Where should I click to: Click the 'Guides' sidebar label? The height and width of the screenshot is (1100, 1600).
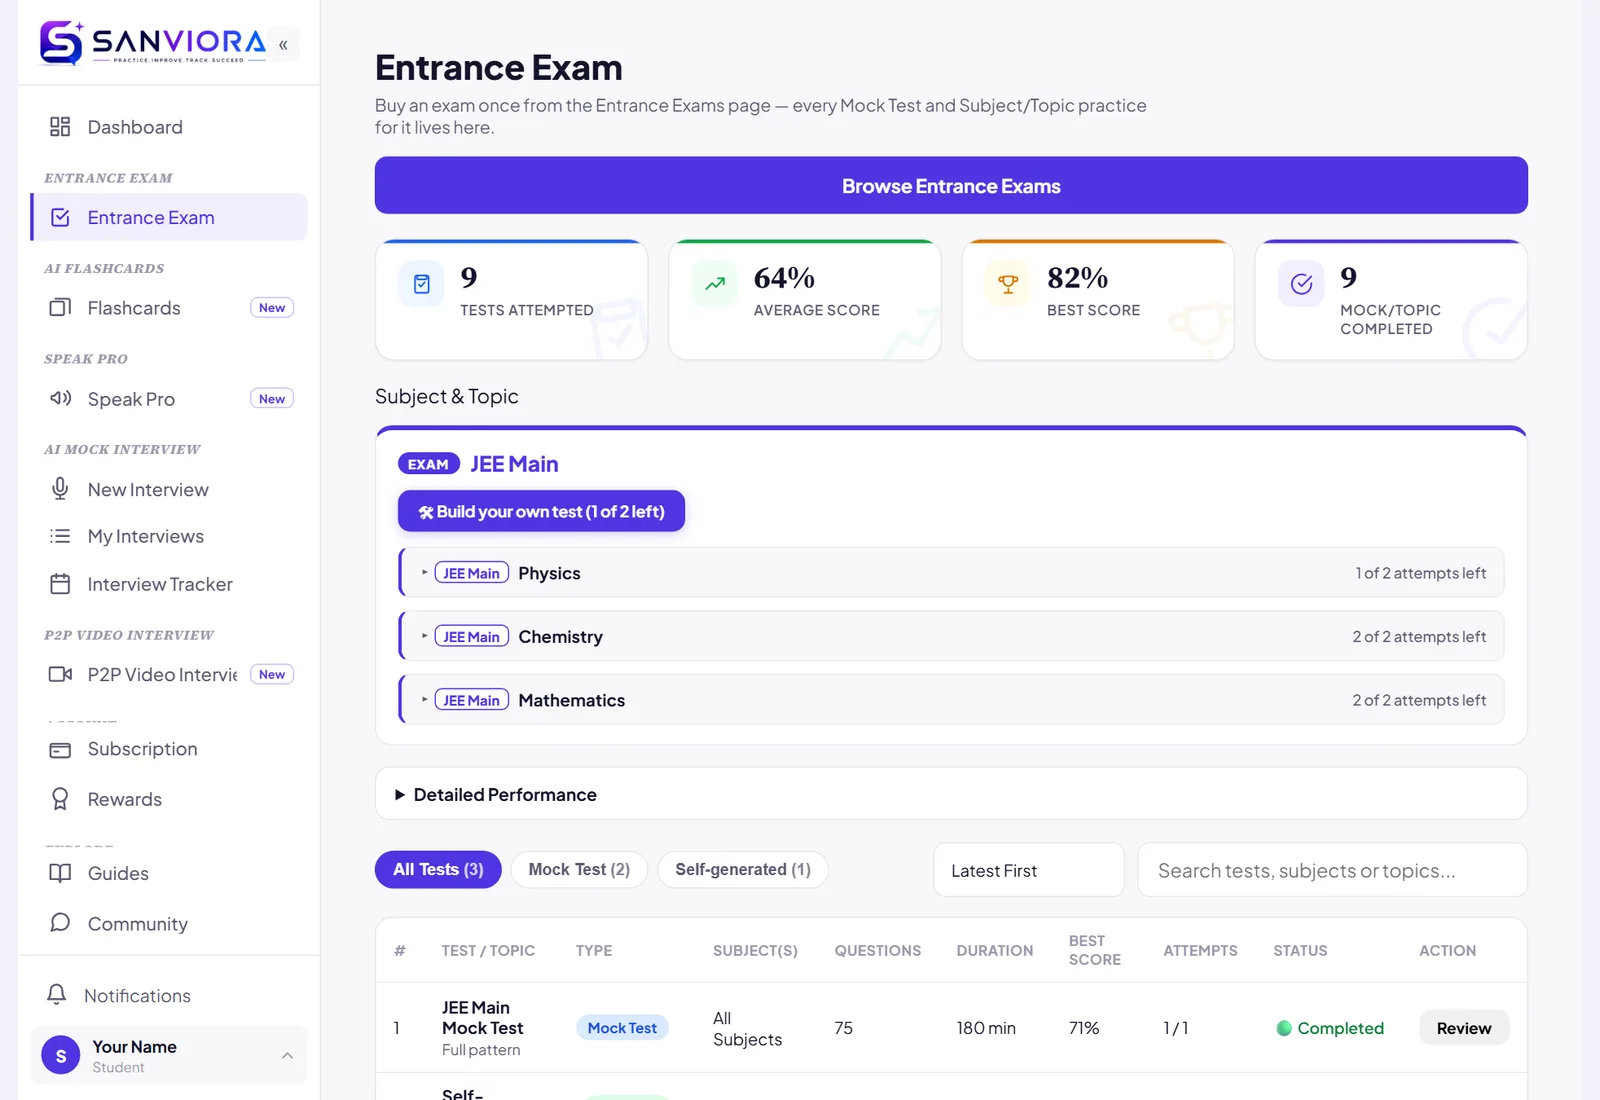pyautogui.click(x=118, y=874)
